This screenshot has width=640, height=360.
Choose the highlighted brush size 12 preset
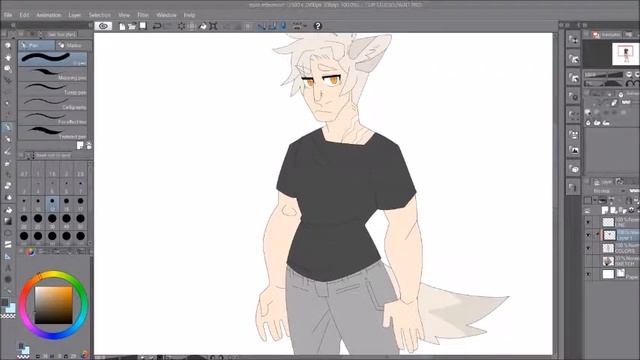click(x=52, y=203)
